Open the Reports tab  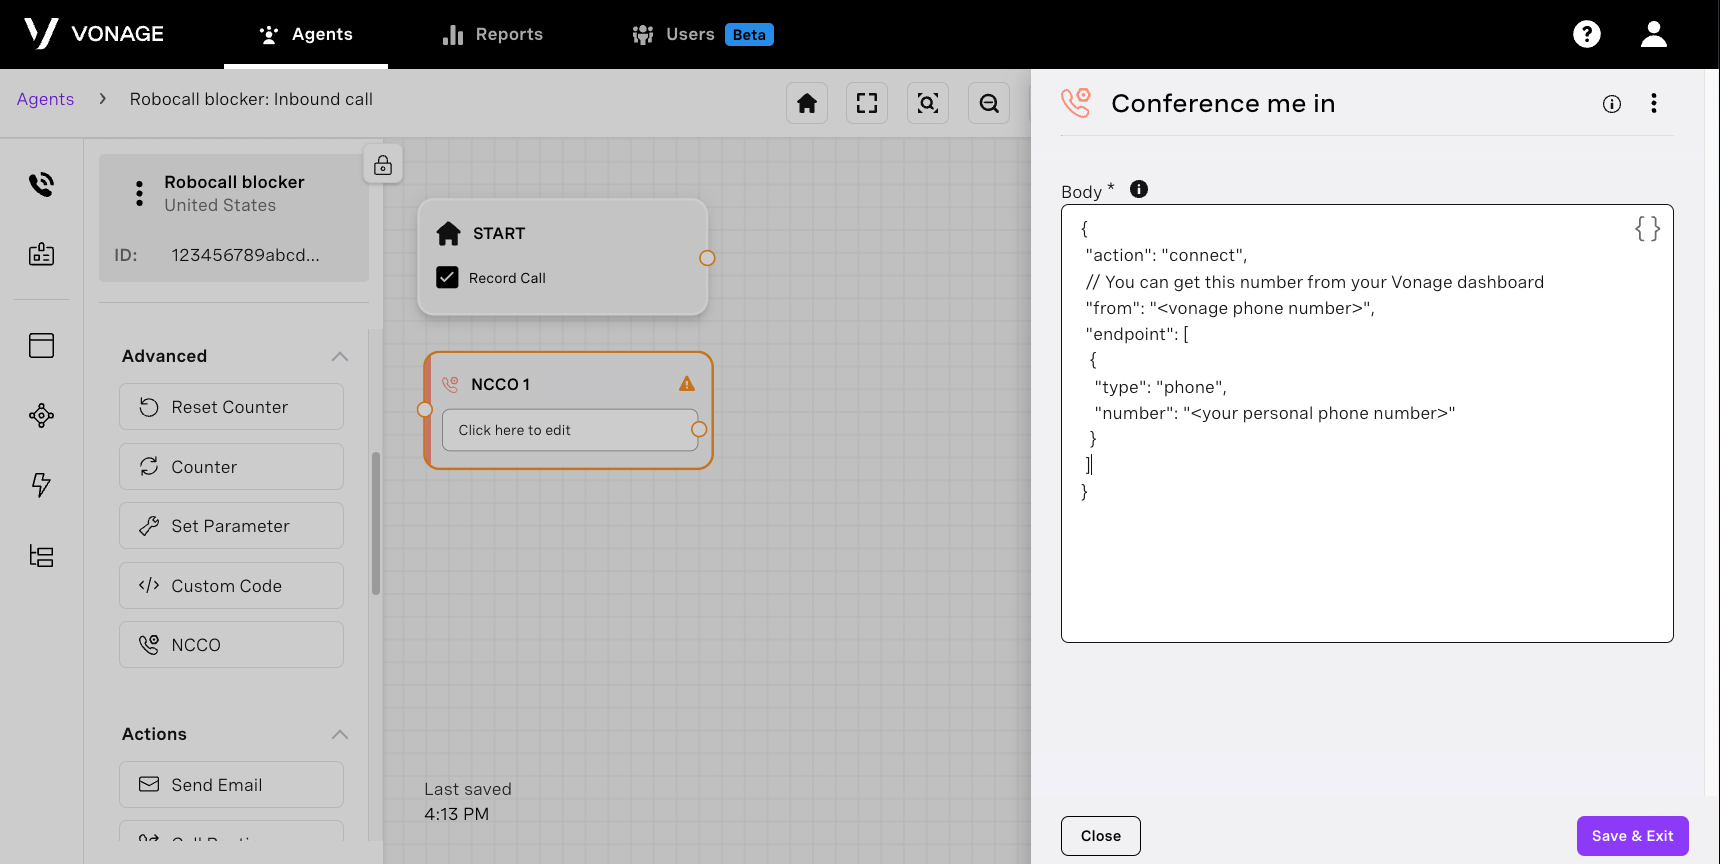click(x=493, y=34)
